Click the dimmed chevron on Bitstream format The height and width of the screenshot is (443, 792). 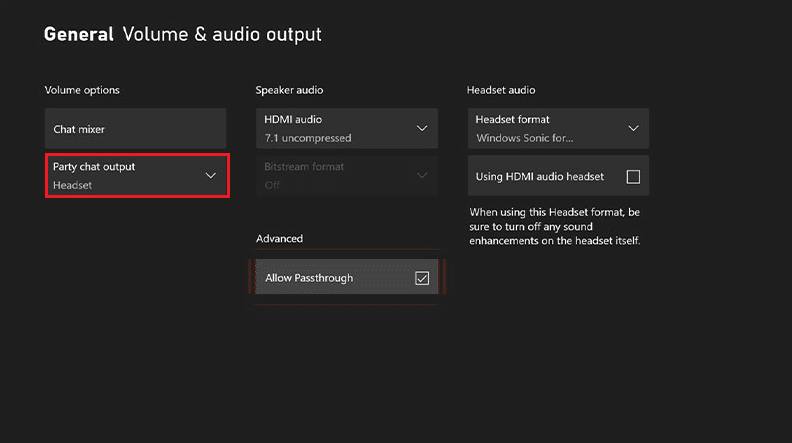(421, 176)
